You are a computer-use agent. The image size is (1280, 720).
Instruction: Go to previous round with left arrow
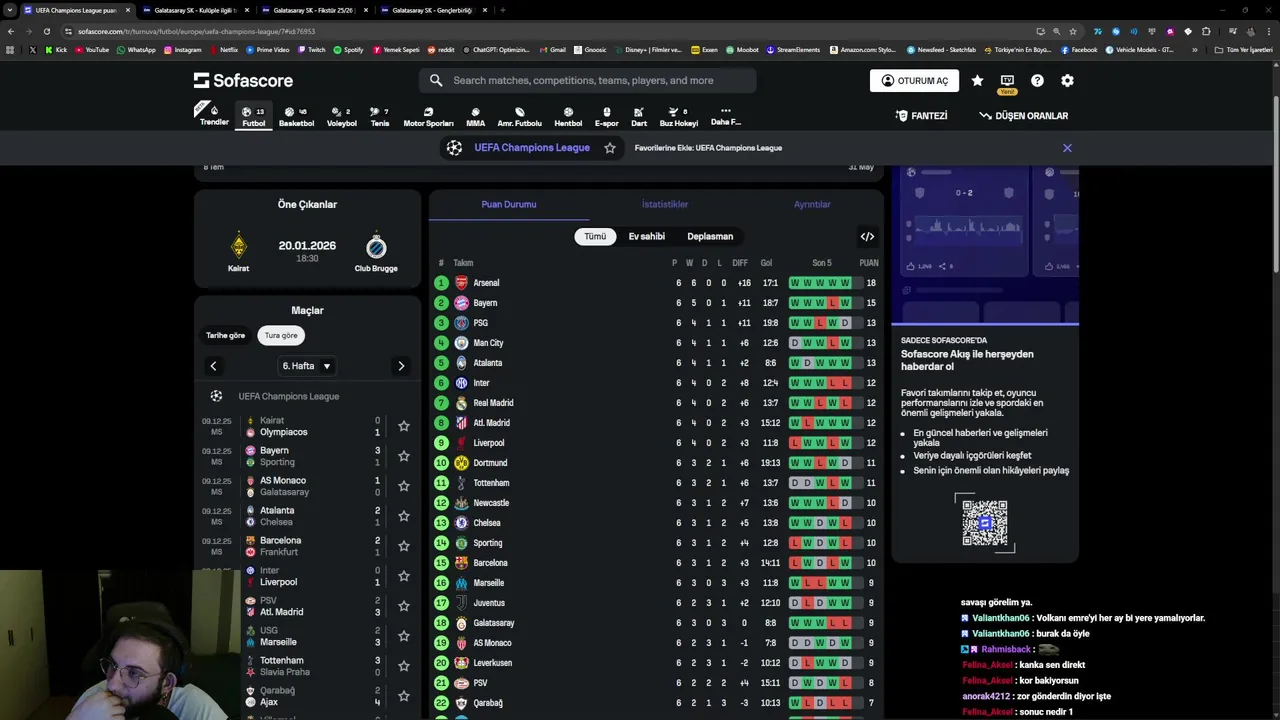coord(213,366)
